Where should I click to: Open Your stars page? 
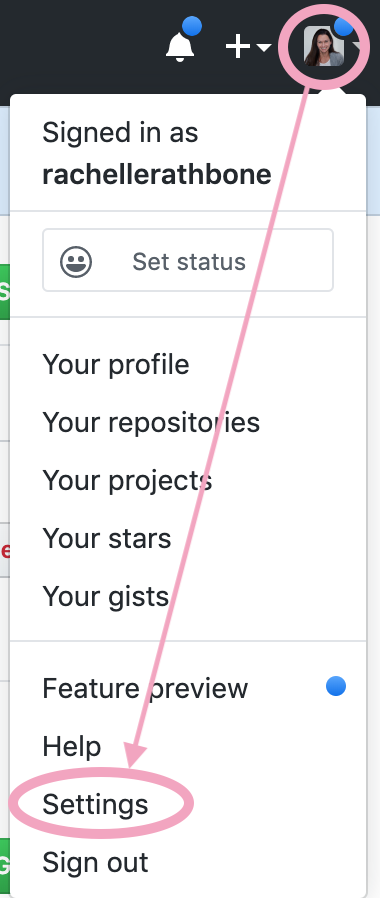pyautogui.click(x=188, y=538)
